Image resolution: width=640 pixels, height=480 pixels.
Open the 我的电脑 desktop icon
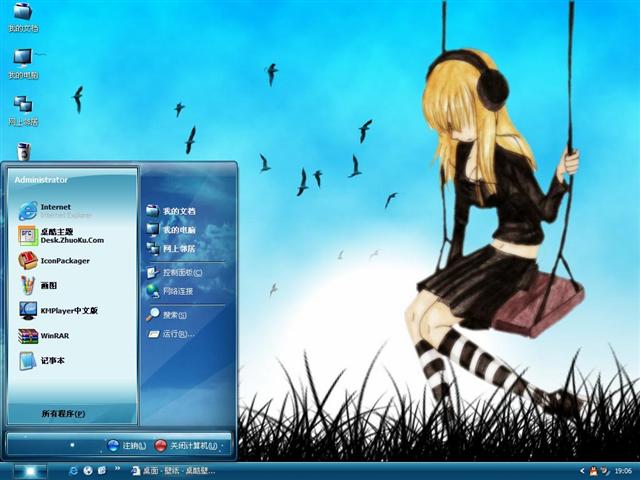click(22, 62)
